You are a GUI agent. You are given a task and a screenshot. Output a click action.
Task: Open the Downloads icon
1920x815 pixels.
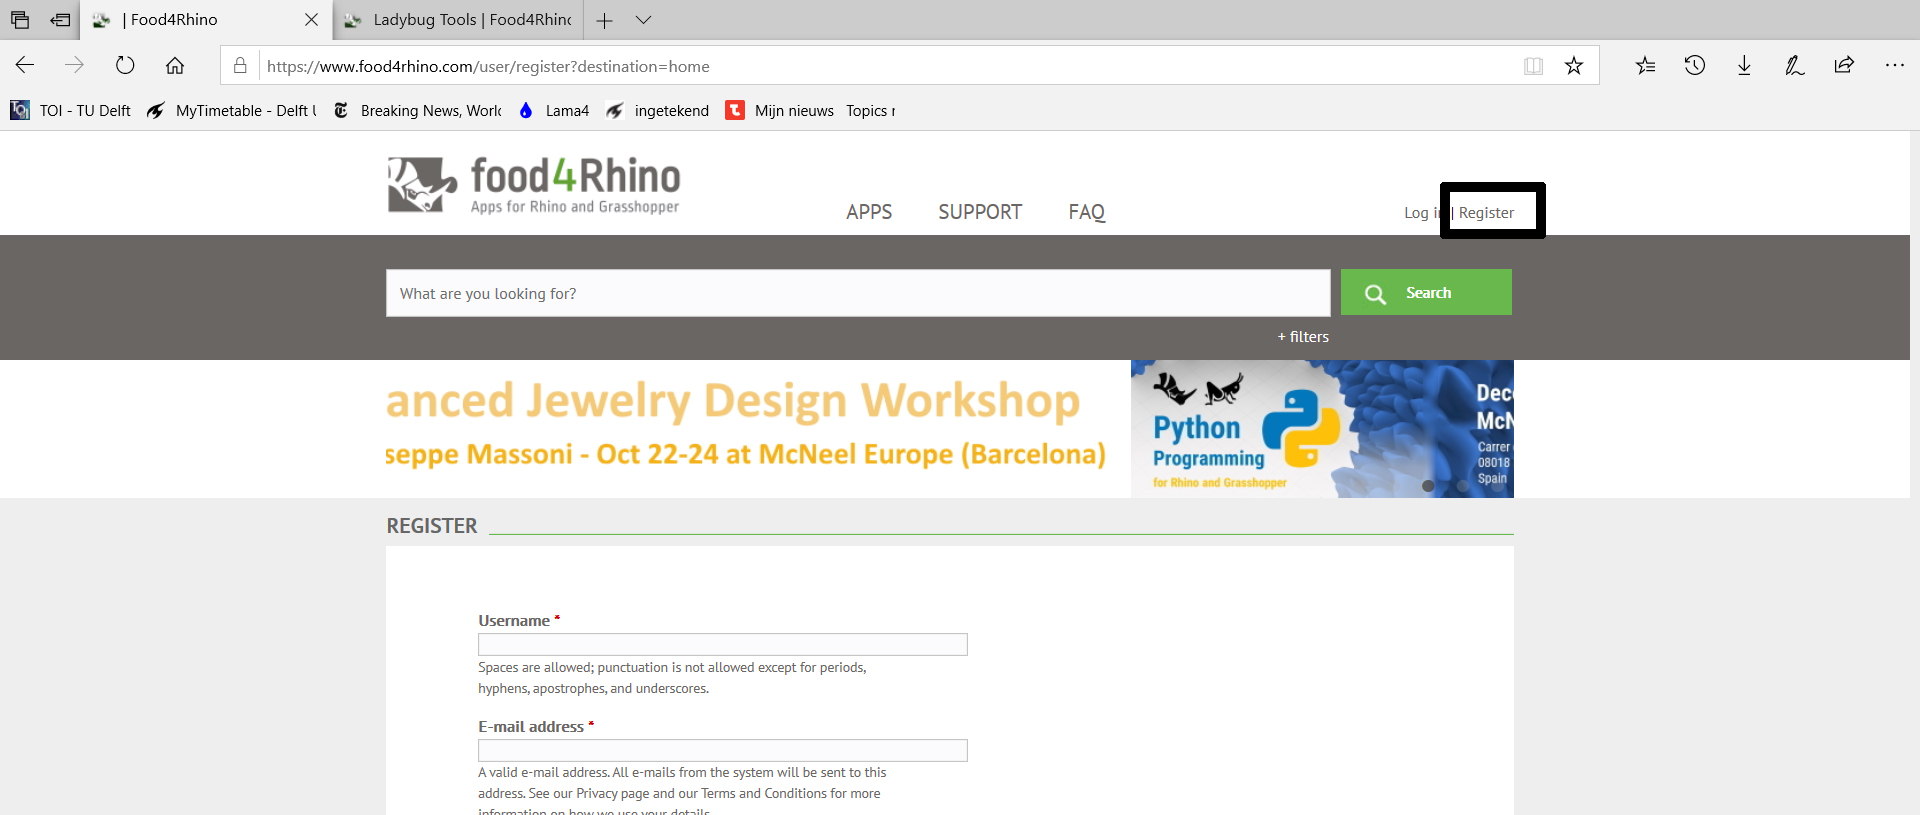point(1744,66)
